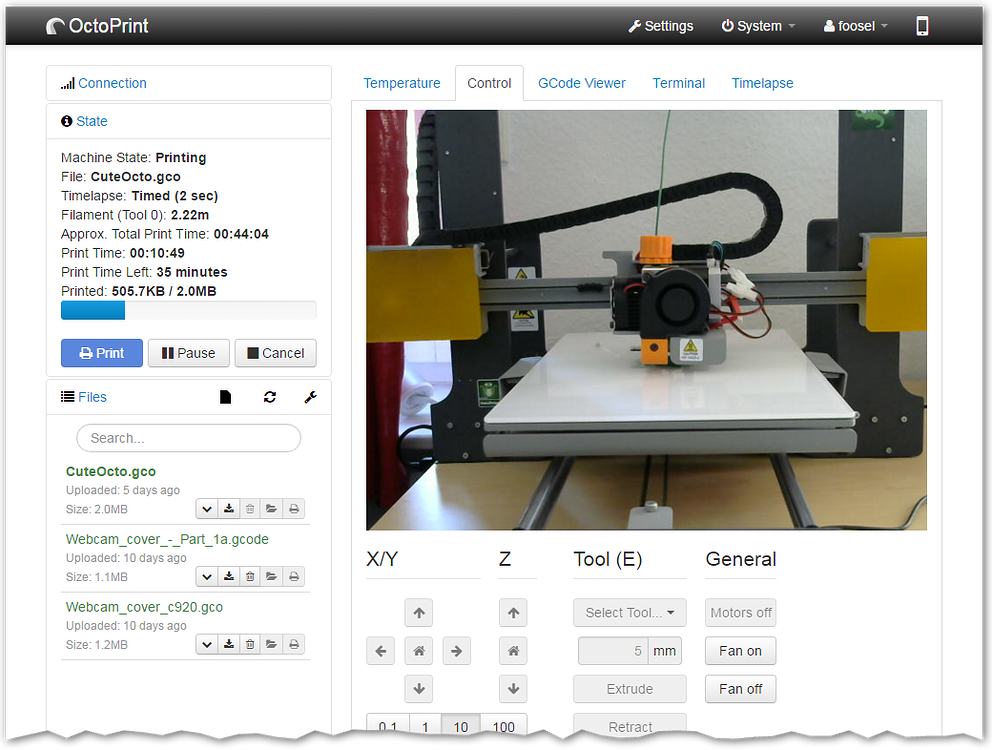Toggle hiding printed files via document icon
Viewport: 992px width, 750px height.
click(x=225, y=397)
